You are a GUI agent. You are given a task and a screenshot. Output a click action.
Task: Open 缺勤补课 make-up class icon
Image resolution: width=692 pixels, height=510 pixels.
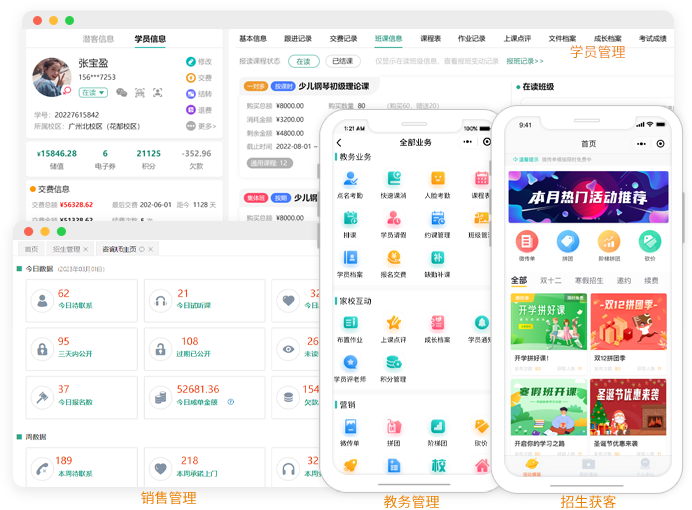point(437,258)
